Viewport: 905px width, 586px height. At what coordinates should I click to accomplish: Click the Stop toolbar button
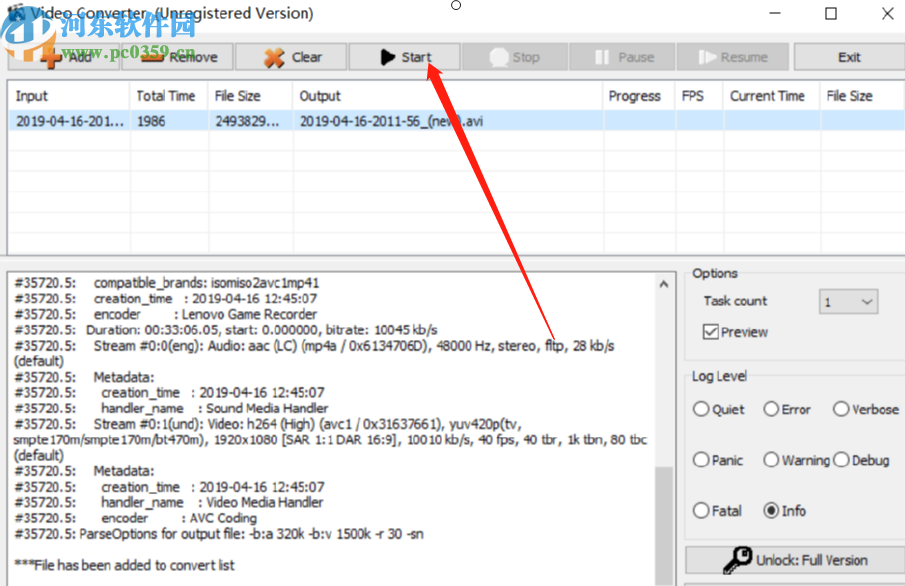[514, 57]
